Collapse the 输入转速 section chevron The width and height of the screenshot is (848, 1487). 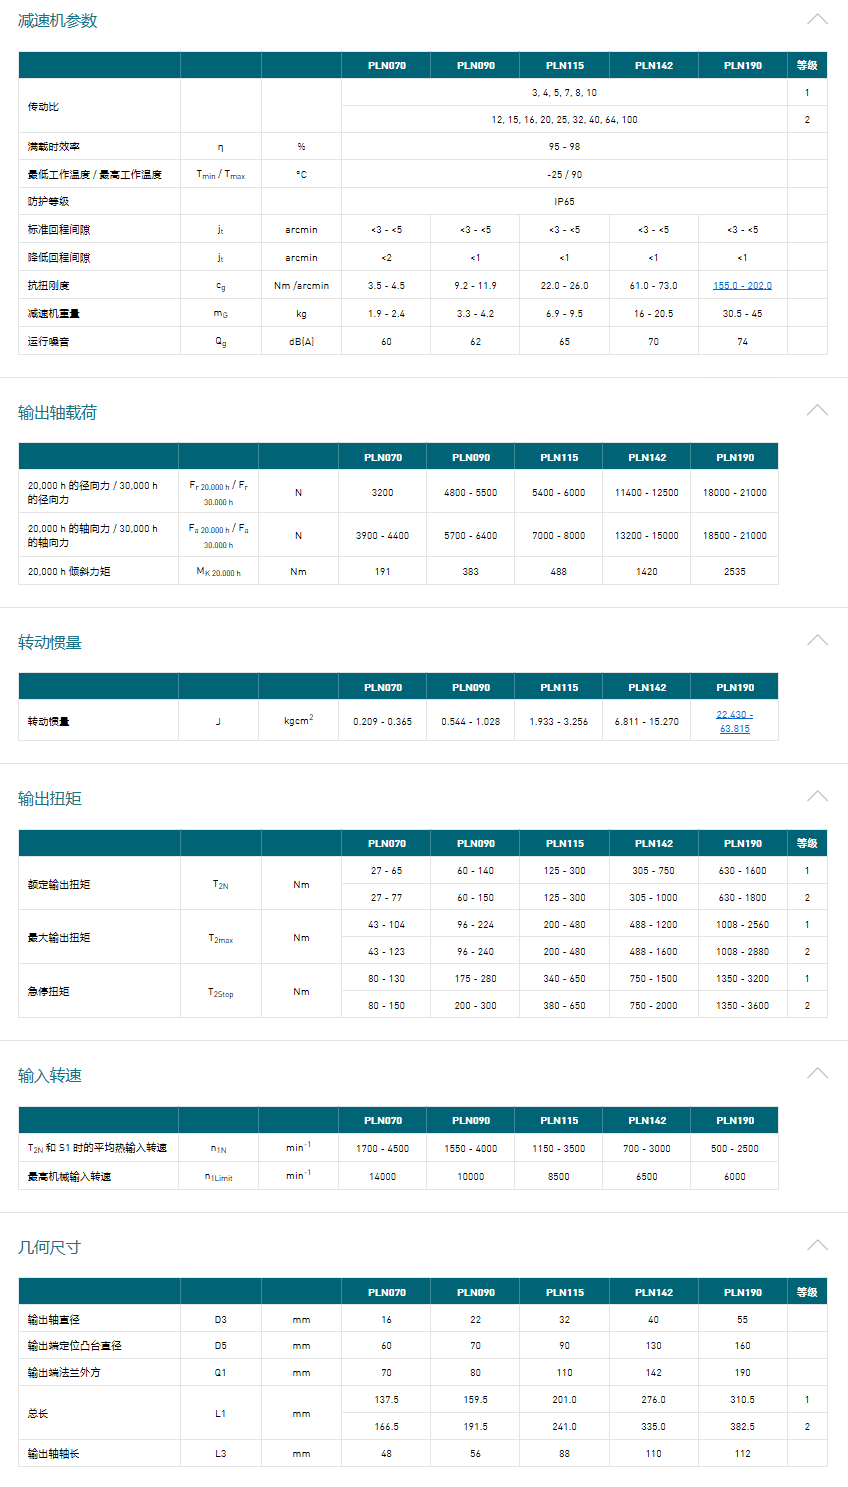click(x=817, y=1073)
